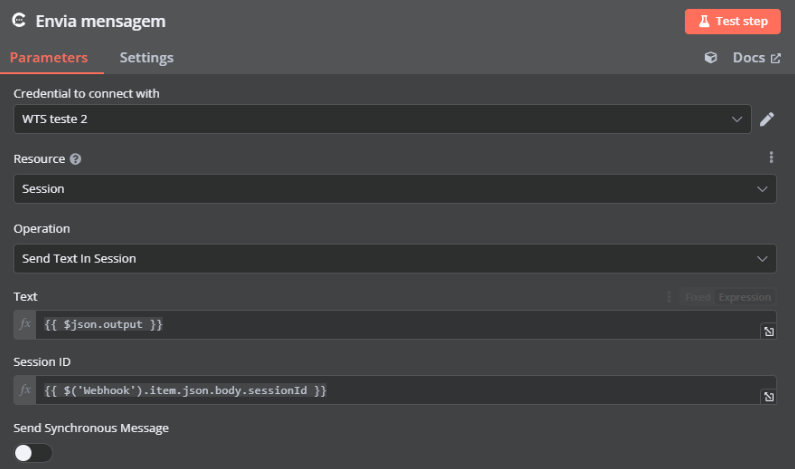Switch Text field to Expression mode

point(745,297)
